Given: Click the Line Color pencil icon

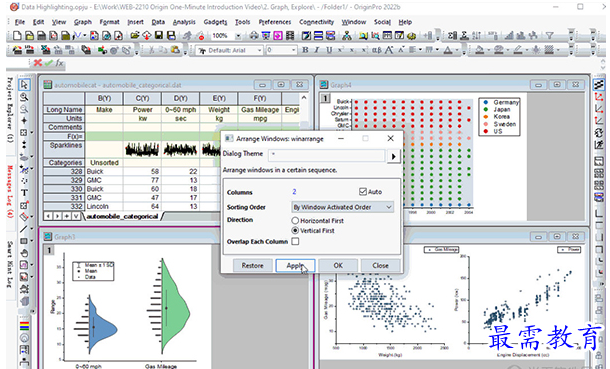Looking at the screenshot, I should (517, 50).
